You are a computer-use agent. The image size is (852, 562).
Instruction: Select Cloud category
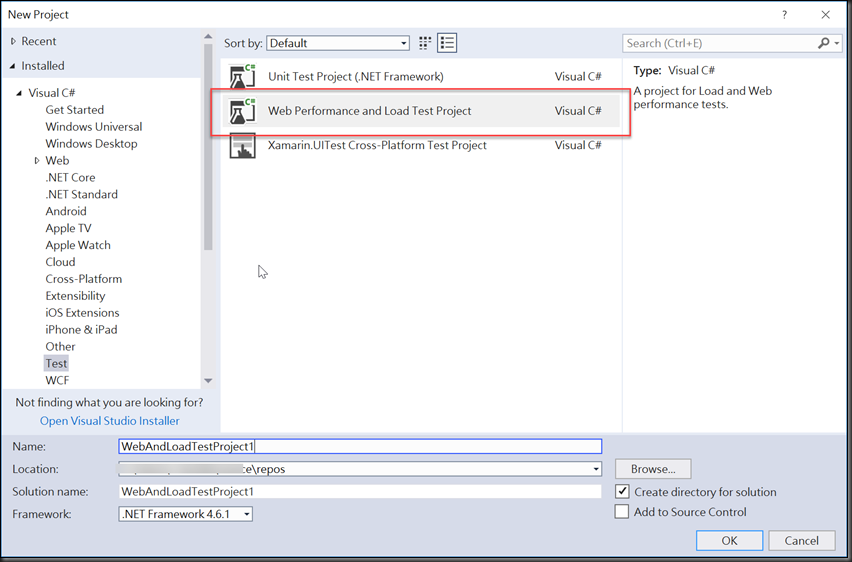click(x=60, y=262)
